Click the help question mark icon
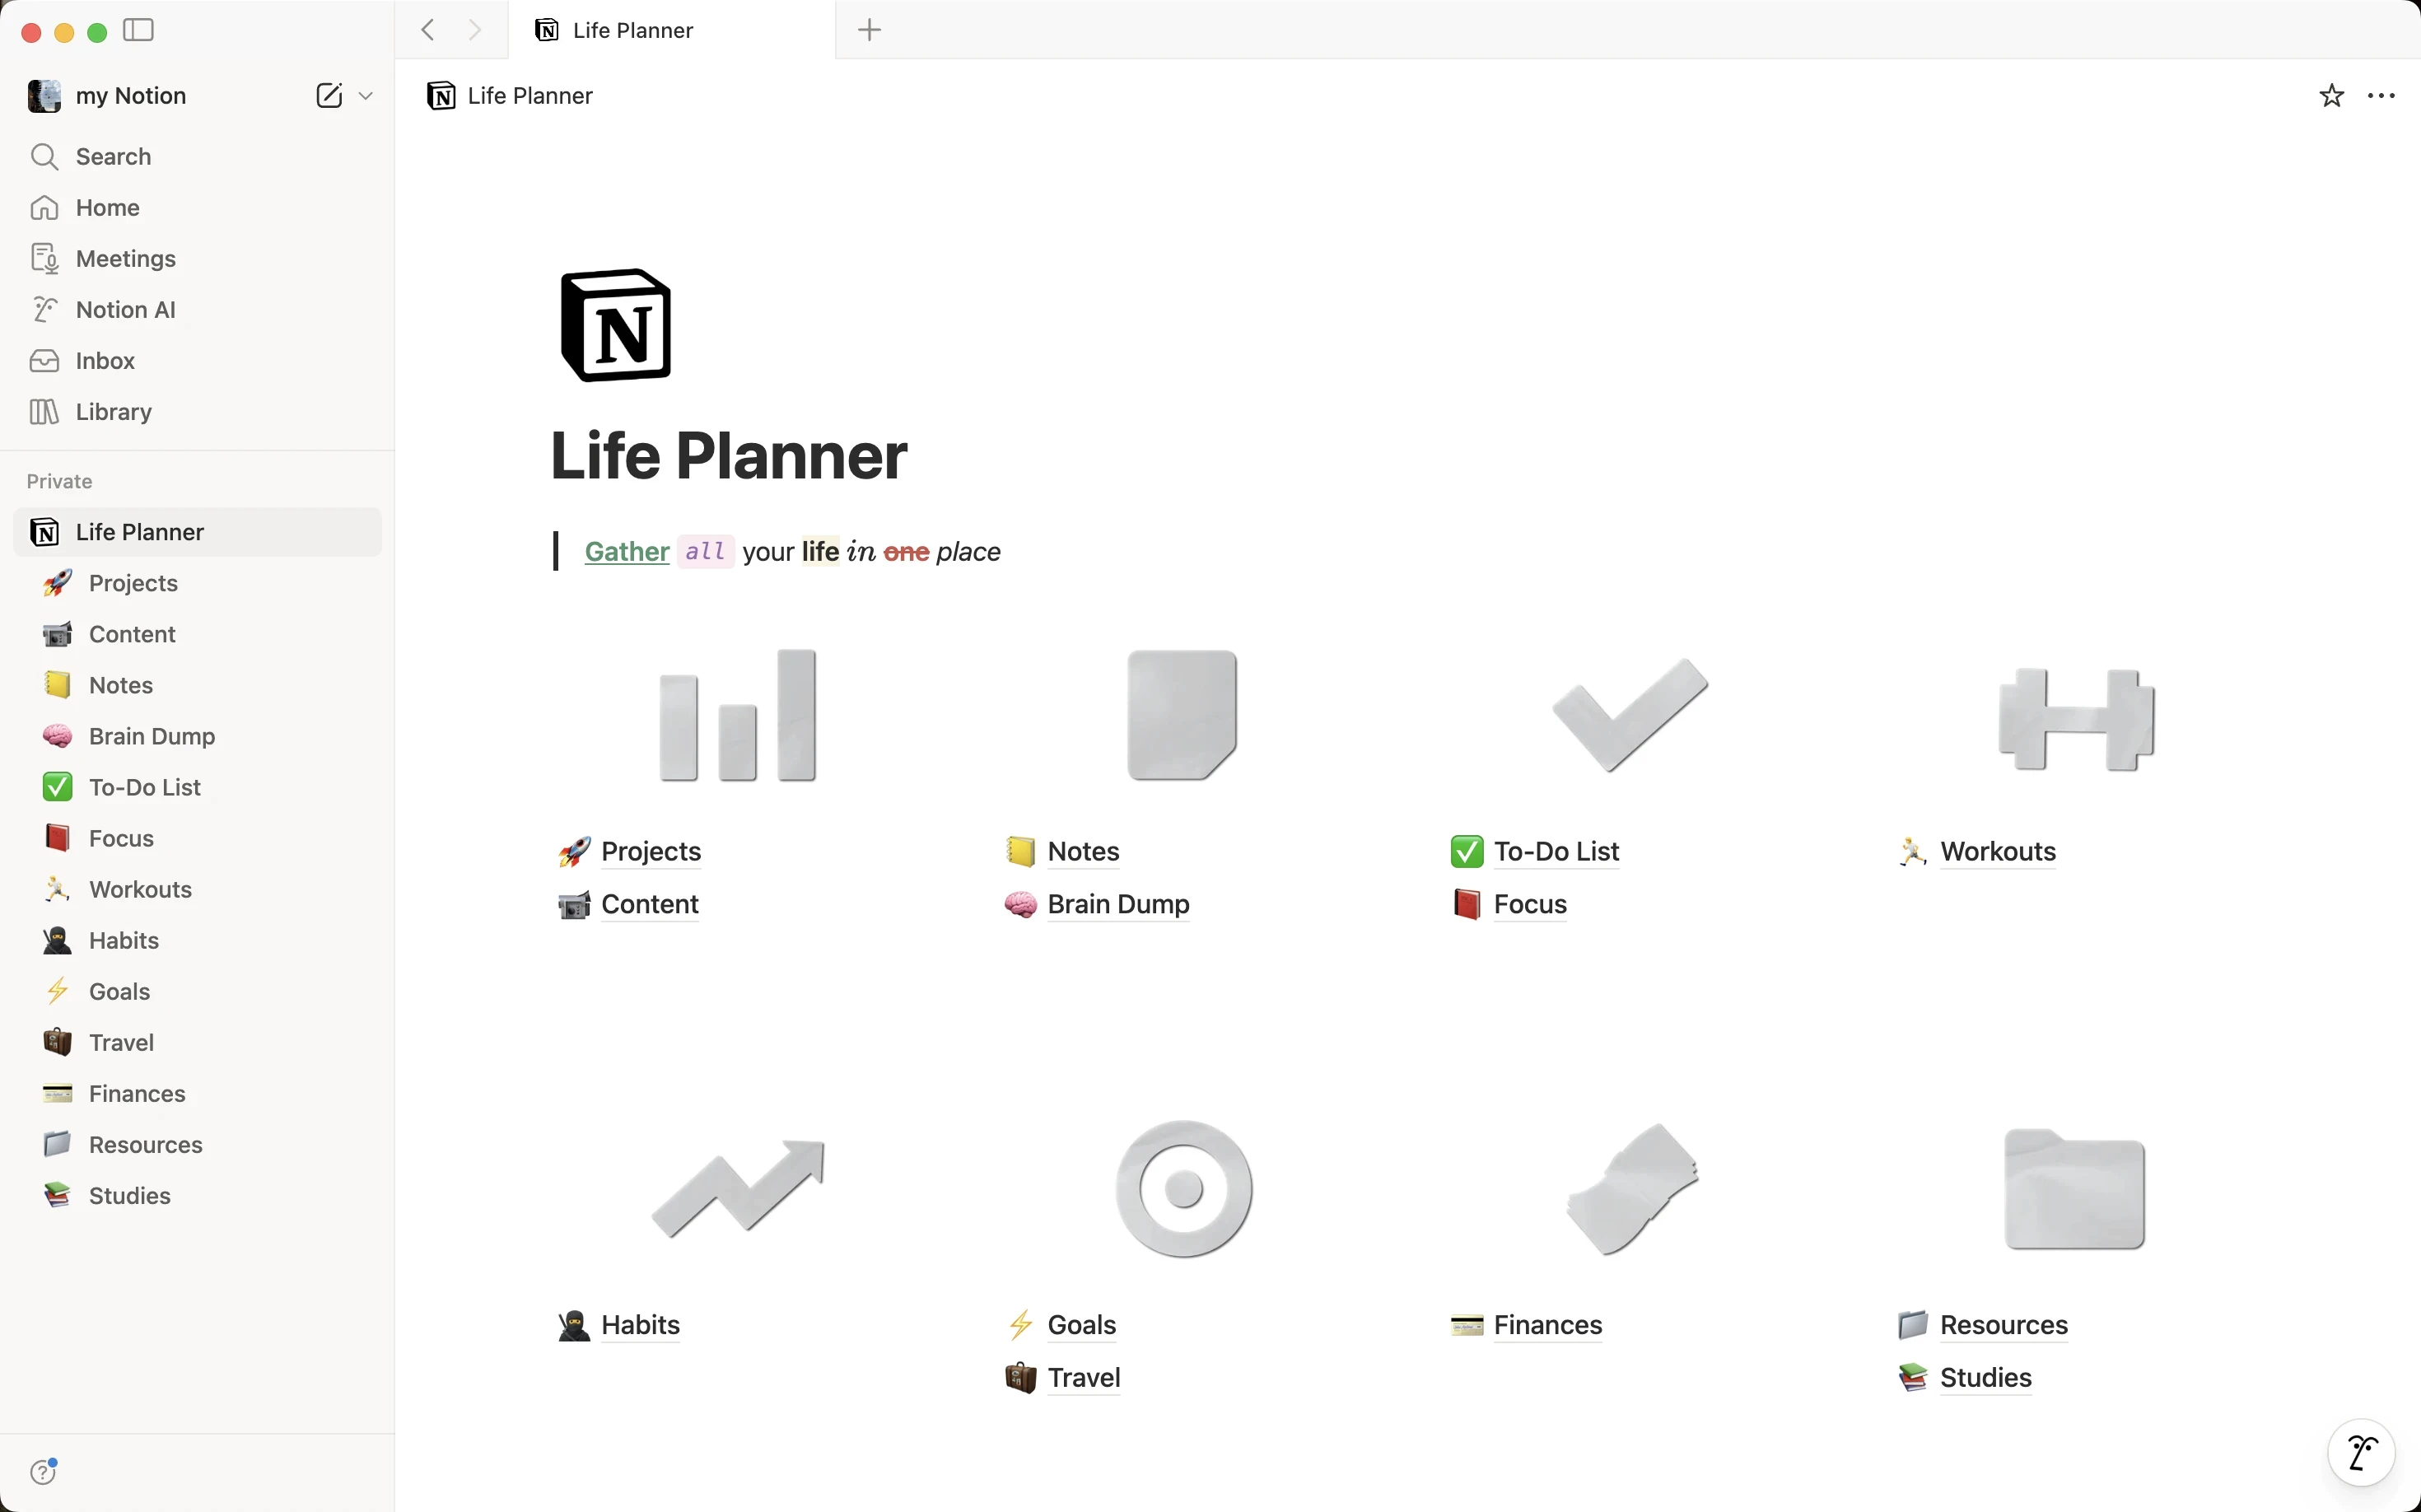This screenshot has height=1512, width=2421. point(43,1471)
